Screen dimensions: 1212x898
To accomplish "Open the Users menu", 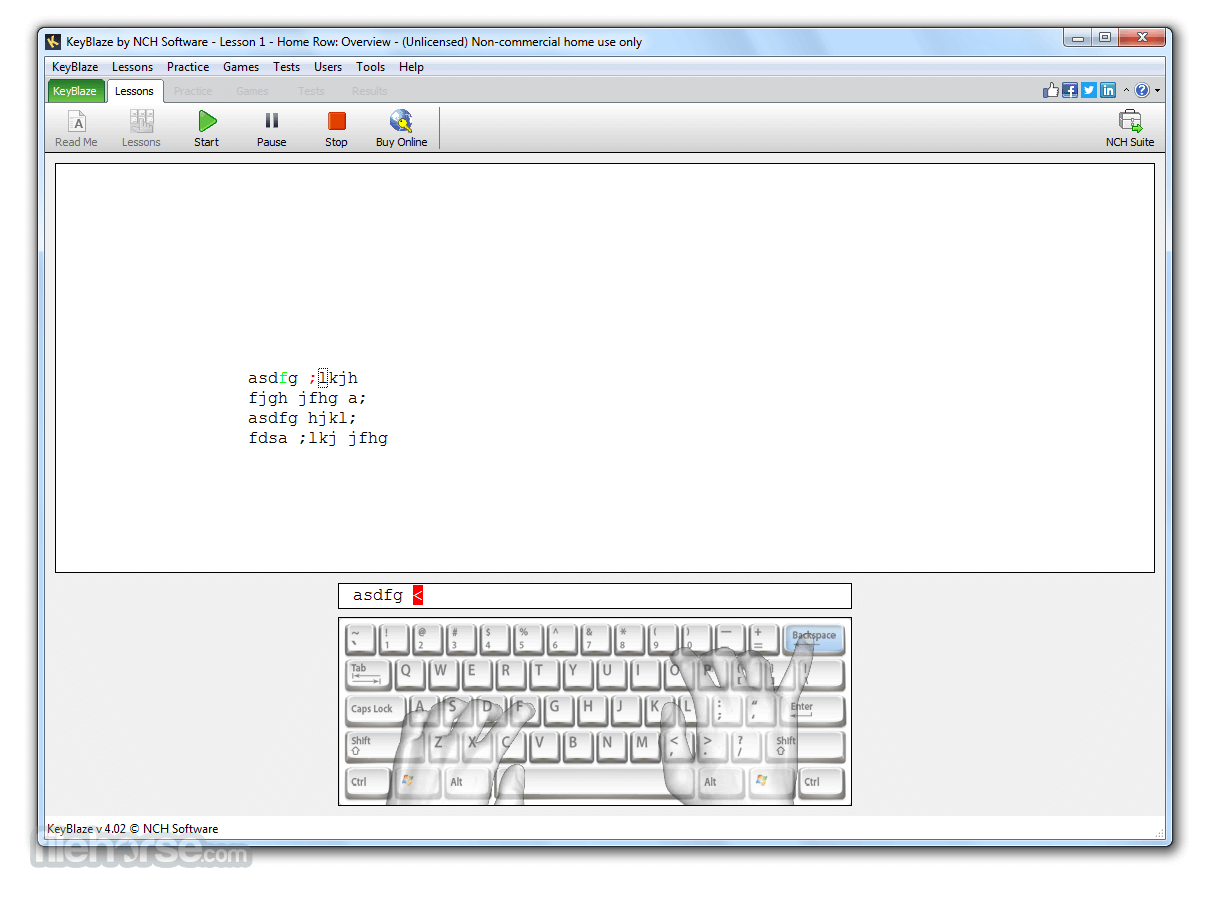I will 328,67.
